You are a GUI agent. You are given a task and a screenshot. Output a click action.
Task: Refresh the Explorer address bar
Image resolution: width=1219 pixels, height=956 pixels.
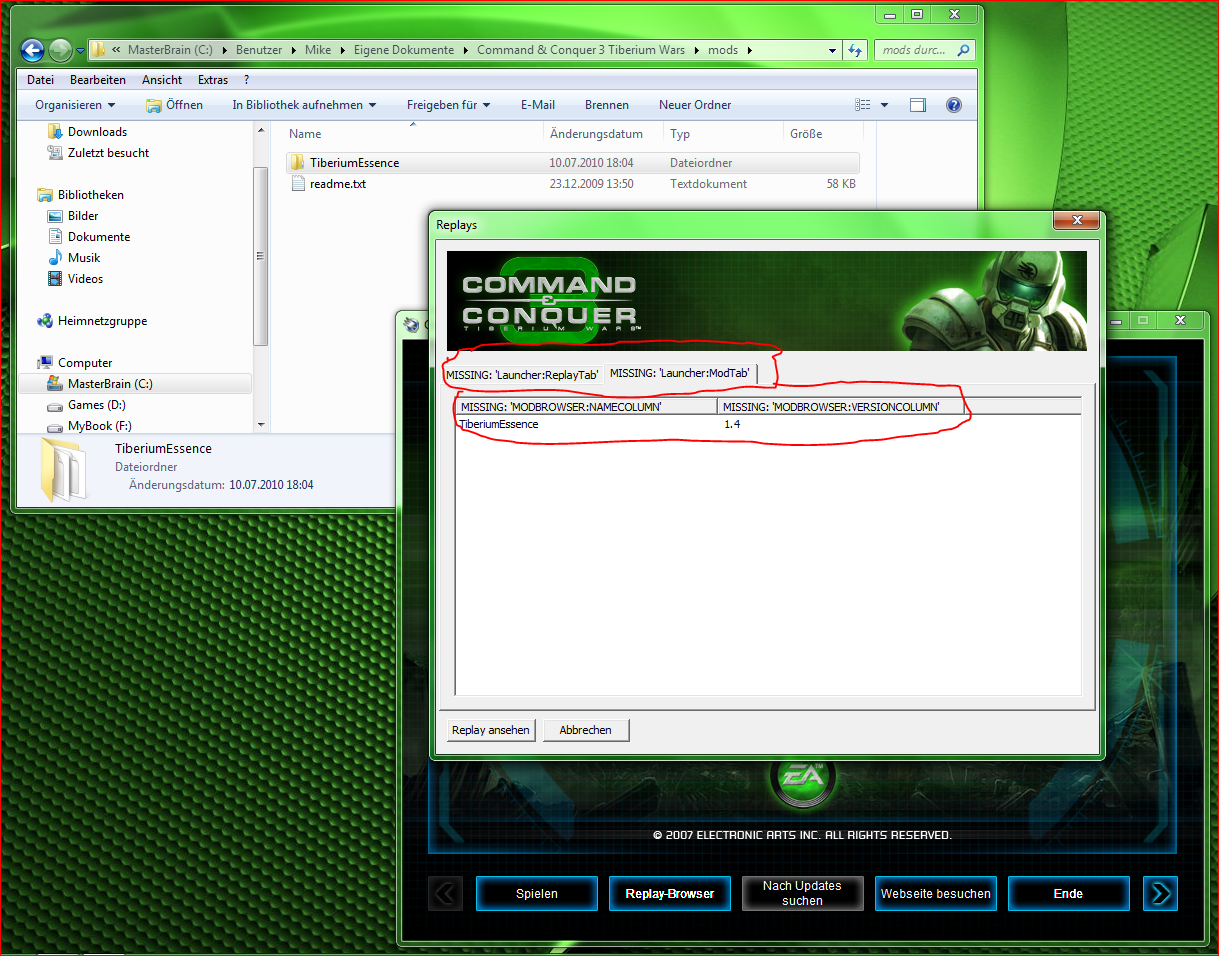855,50
